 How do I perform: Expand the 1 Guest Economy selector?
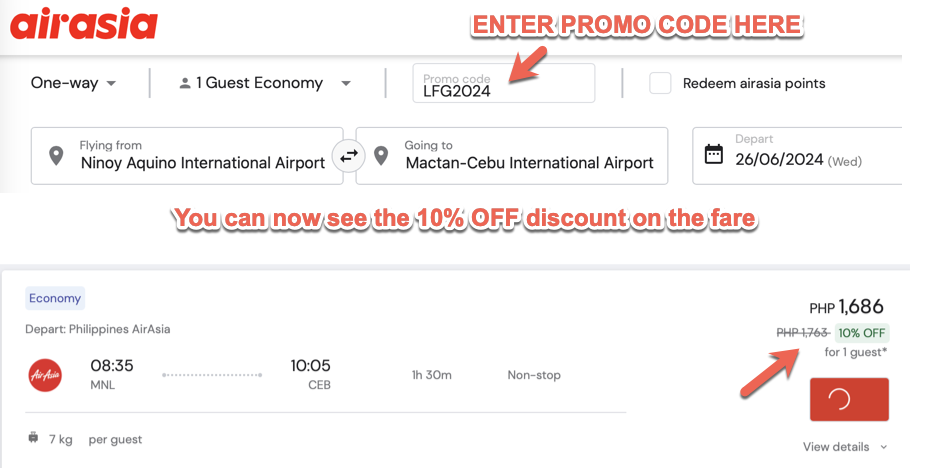point(265,83)
